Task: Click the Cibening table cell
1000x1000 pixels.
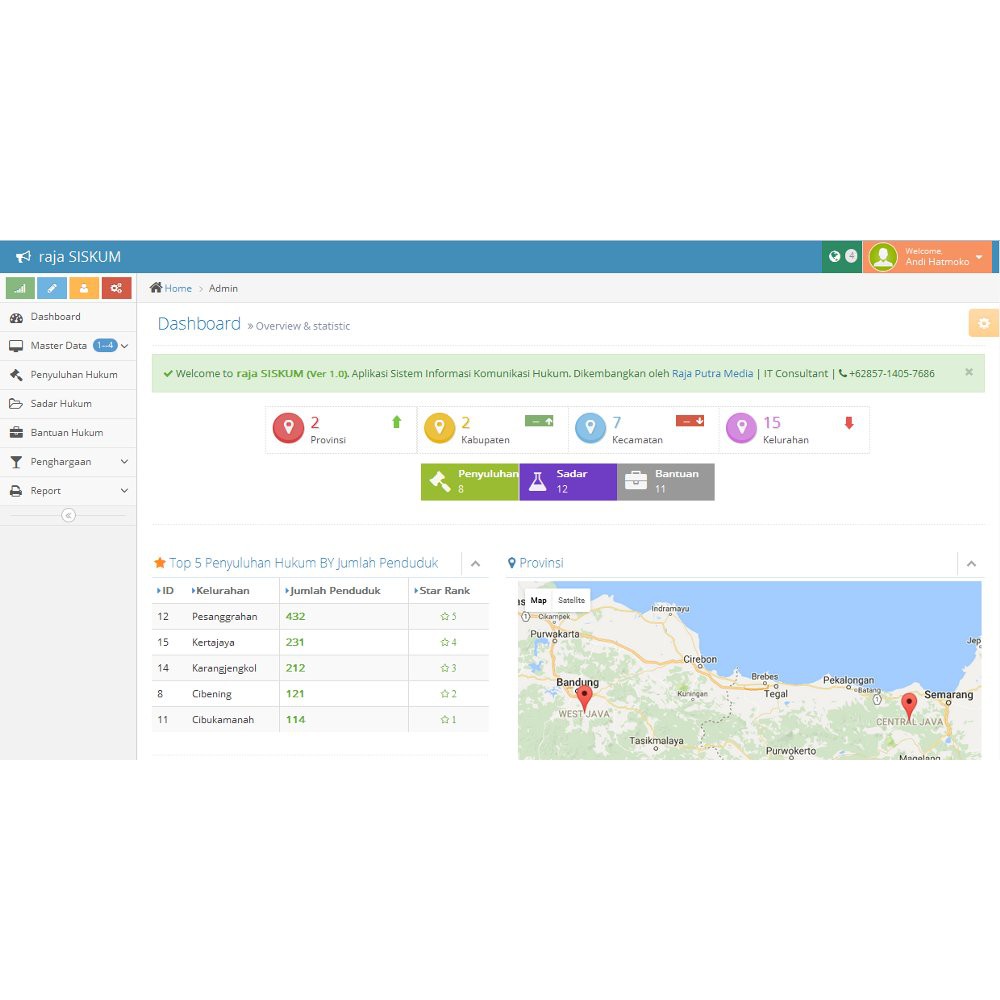Action: 212,694
